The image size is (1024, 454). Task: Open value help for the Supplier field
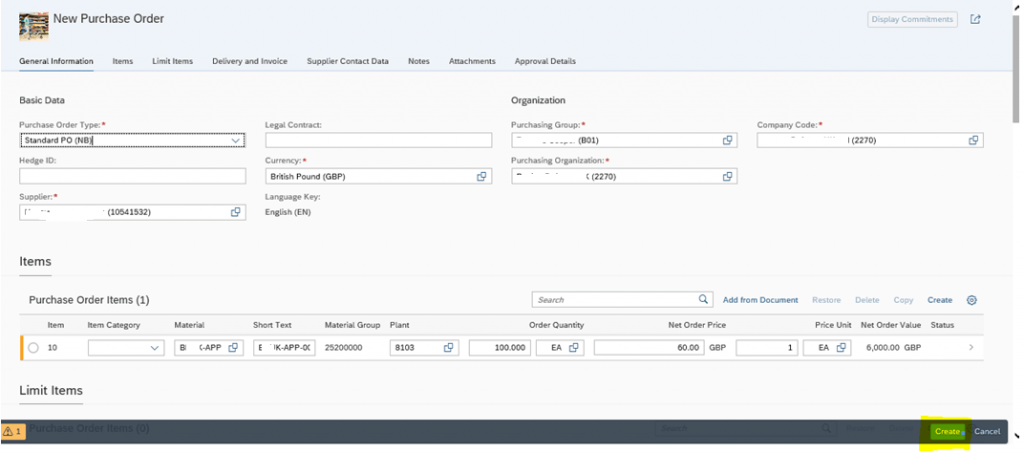pyautogui.click(x=235, y=212)
